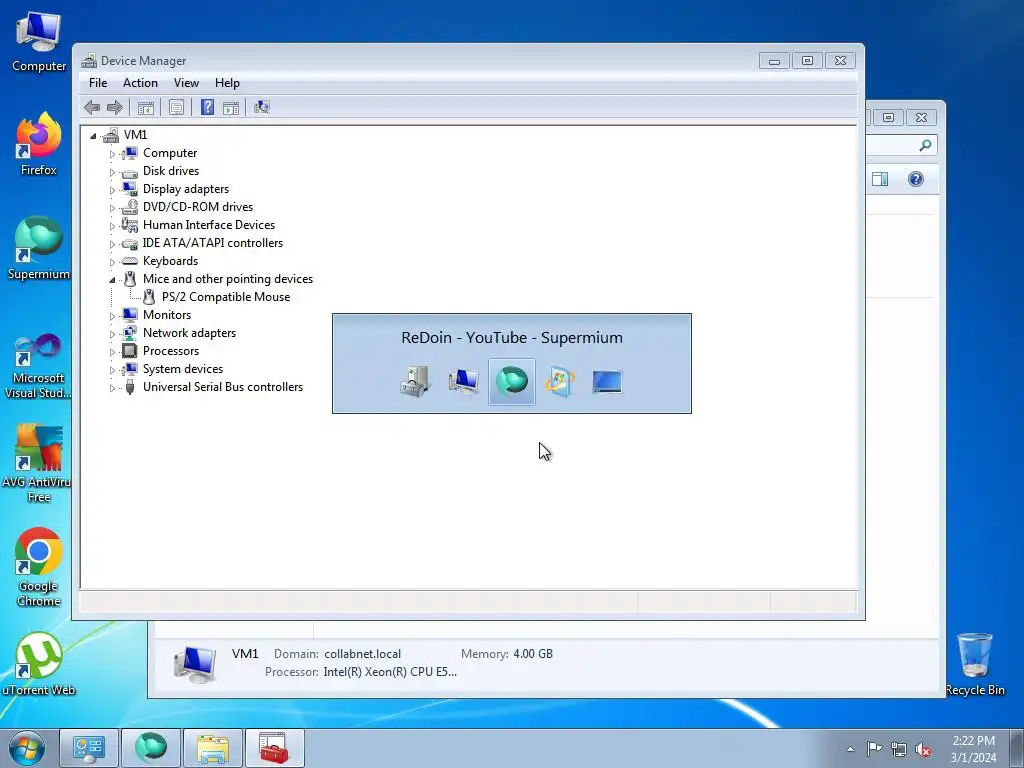Click Scan for hardware changes icon
The width and height of the screenshot is (1024, 768).
pyautogui.click(x=262, y=107)
